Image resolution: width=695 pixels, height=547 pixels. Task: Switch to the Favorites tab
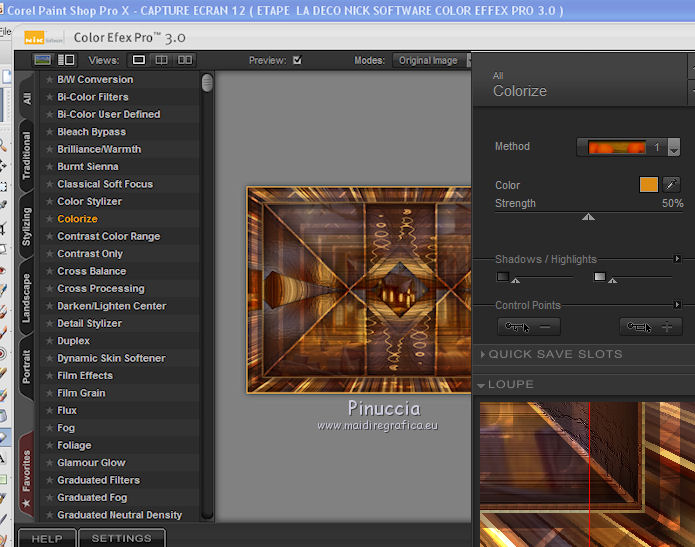tap(27, 473)
